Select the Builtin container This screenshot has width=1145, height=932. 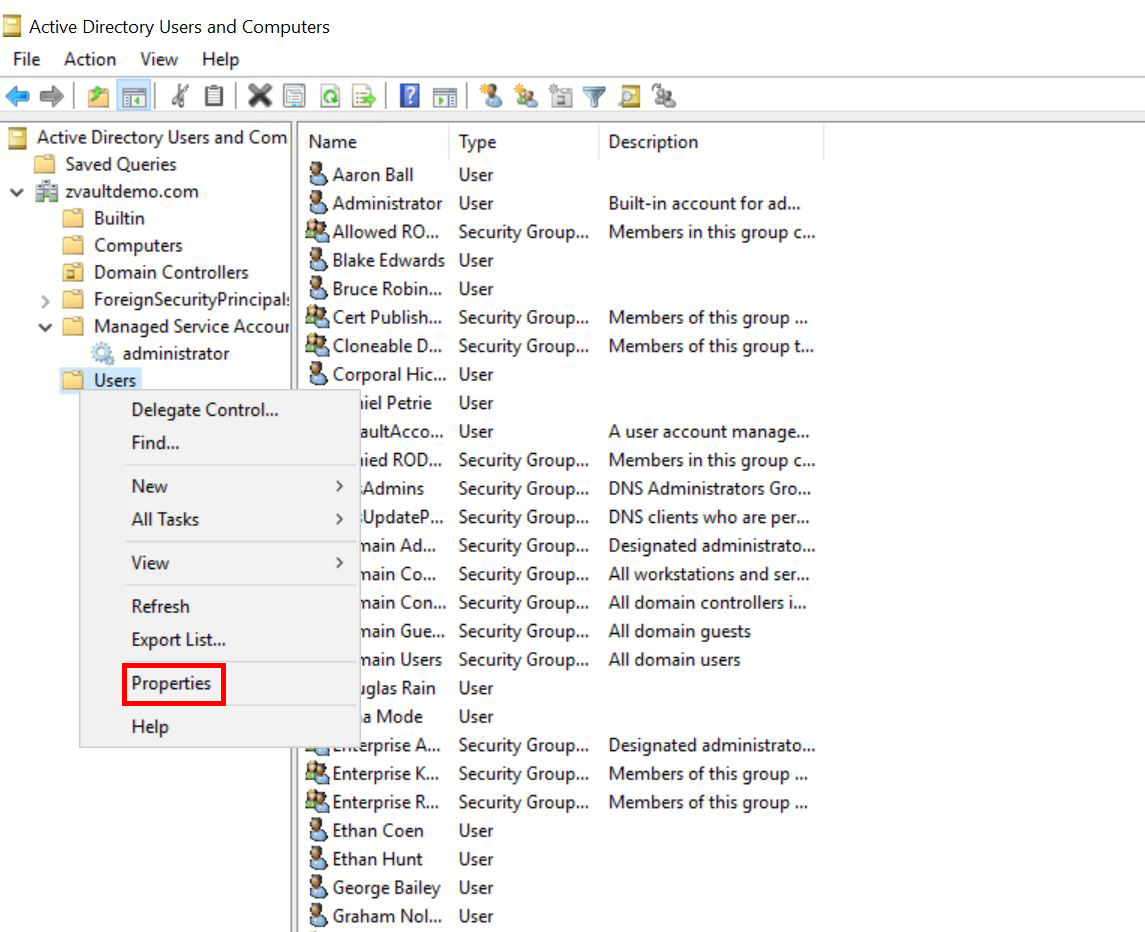click(x=119, y=218)
